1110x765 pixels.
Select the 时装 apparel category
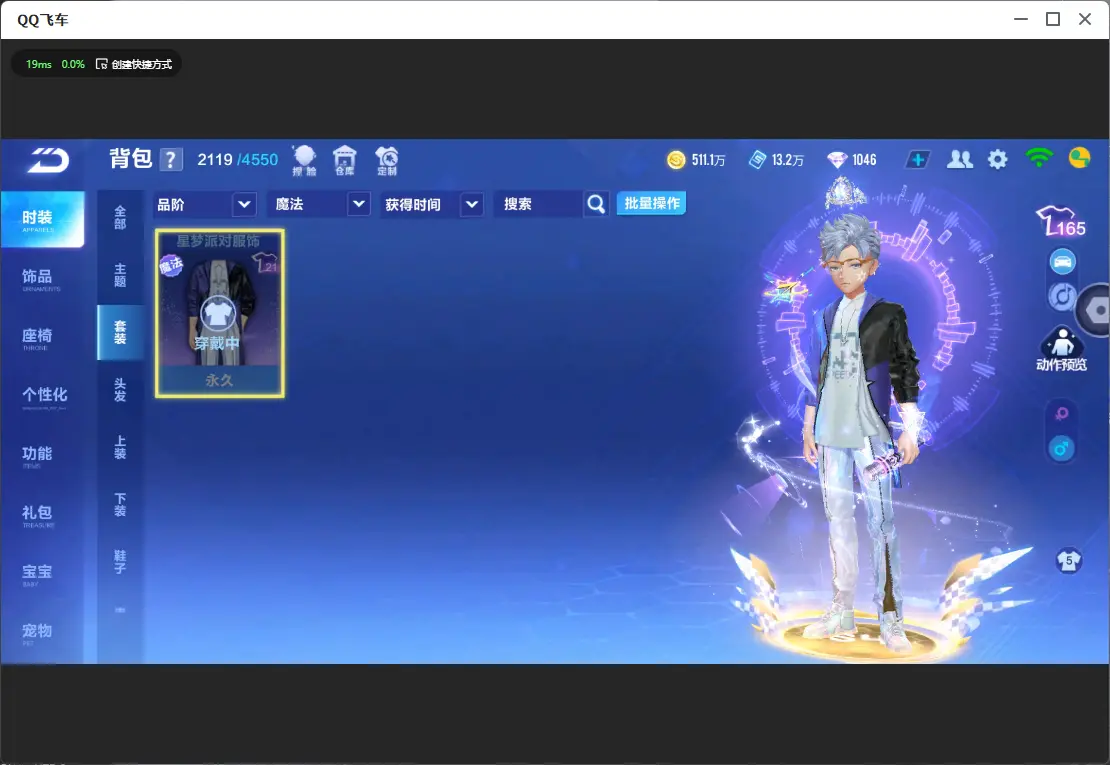42,219
